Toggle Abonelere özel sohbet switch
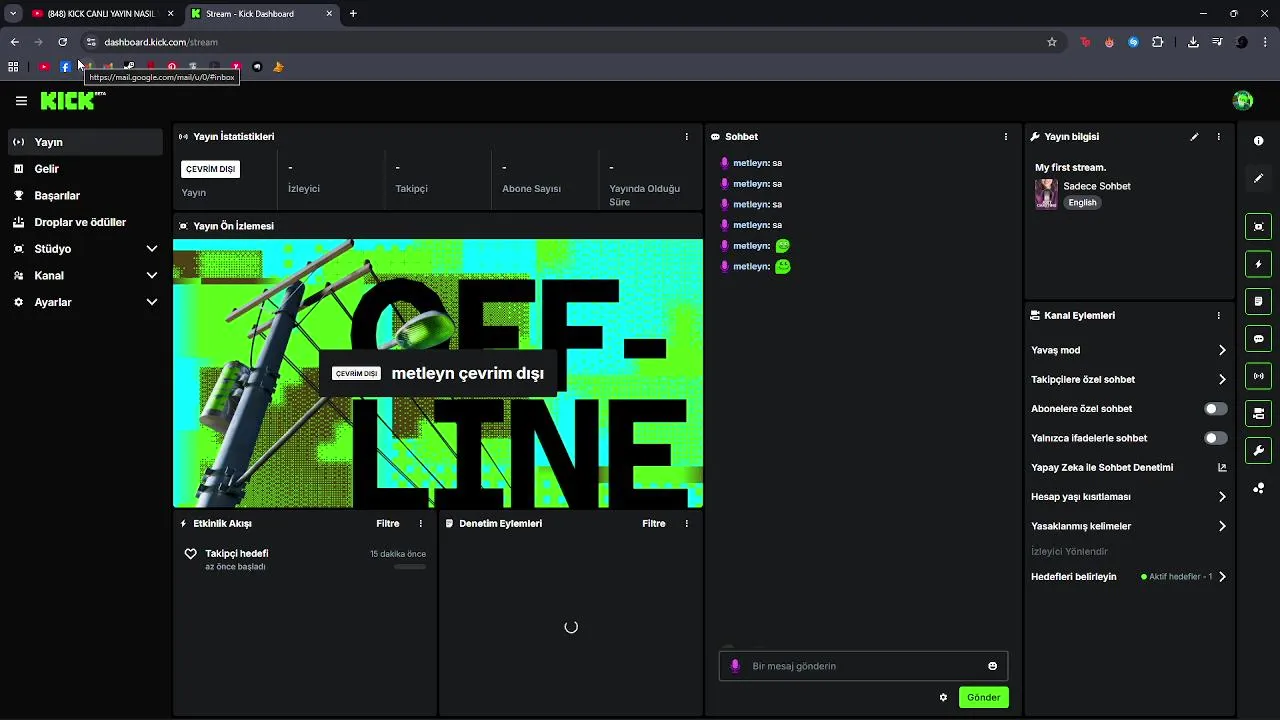The image size is (1280, 720). coord(1215,409)
